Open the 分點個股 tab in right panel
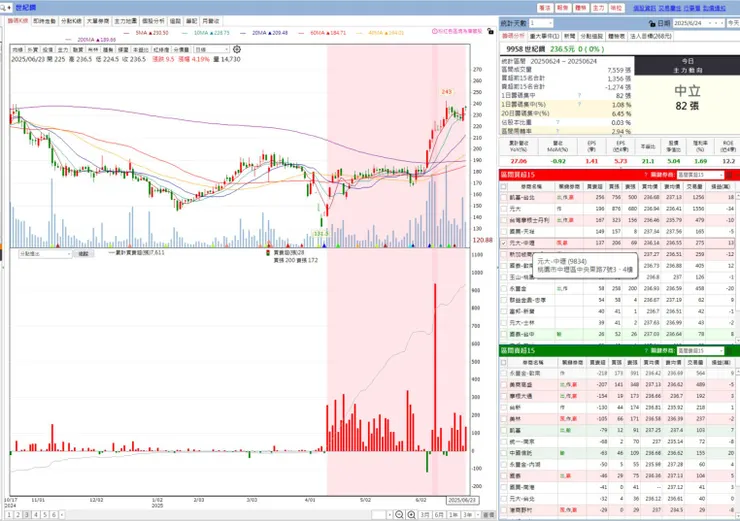Image resolution: width=740 pixels, height=521 pixels. click(591, 36)
